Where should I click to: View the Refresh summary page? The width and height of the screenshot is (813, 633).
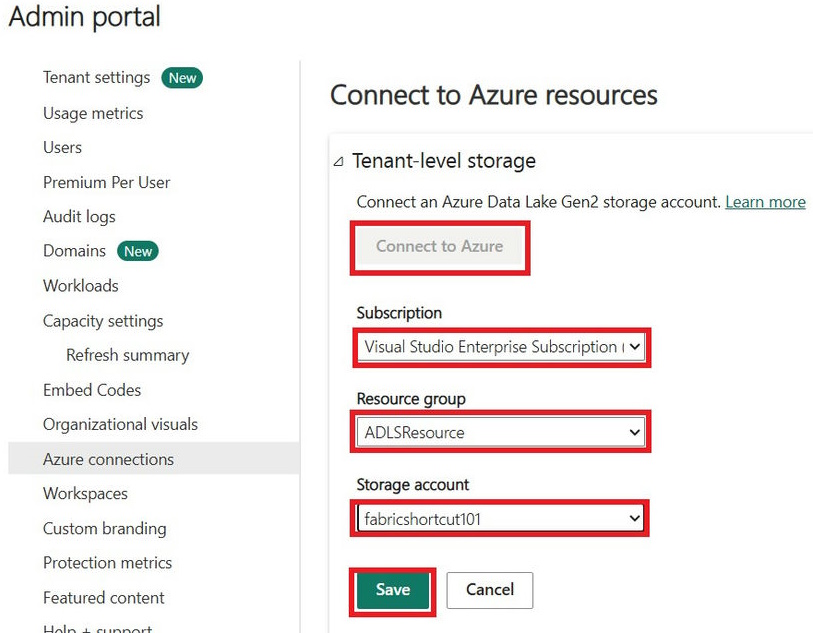click(x=128, y=355)
